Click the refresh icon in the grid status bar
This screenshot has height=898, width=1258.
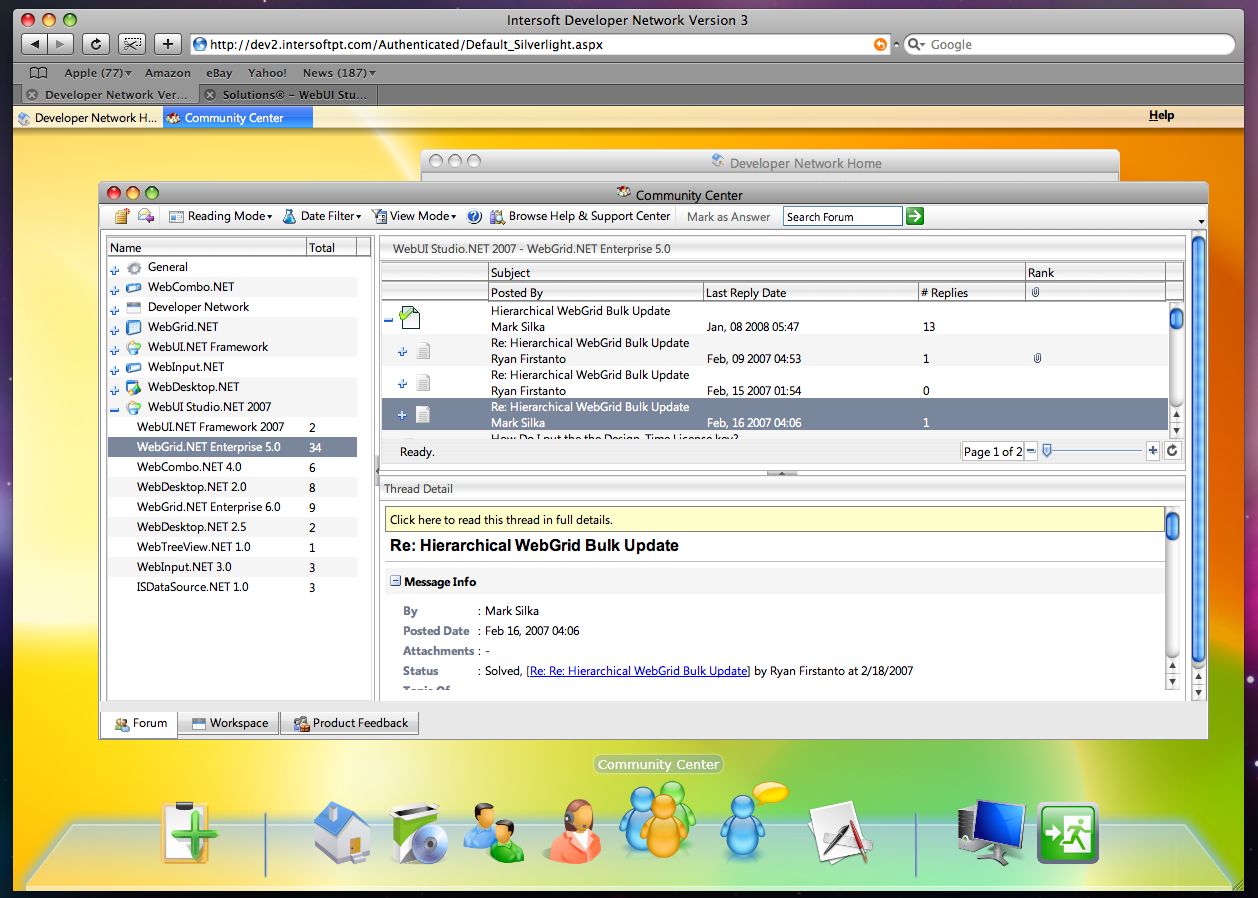point(1172,451)
